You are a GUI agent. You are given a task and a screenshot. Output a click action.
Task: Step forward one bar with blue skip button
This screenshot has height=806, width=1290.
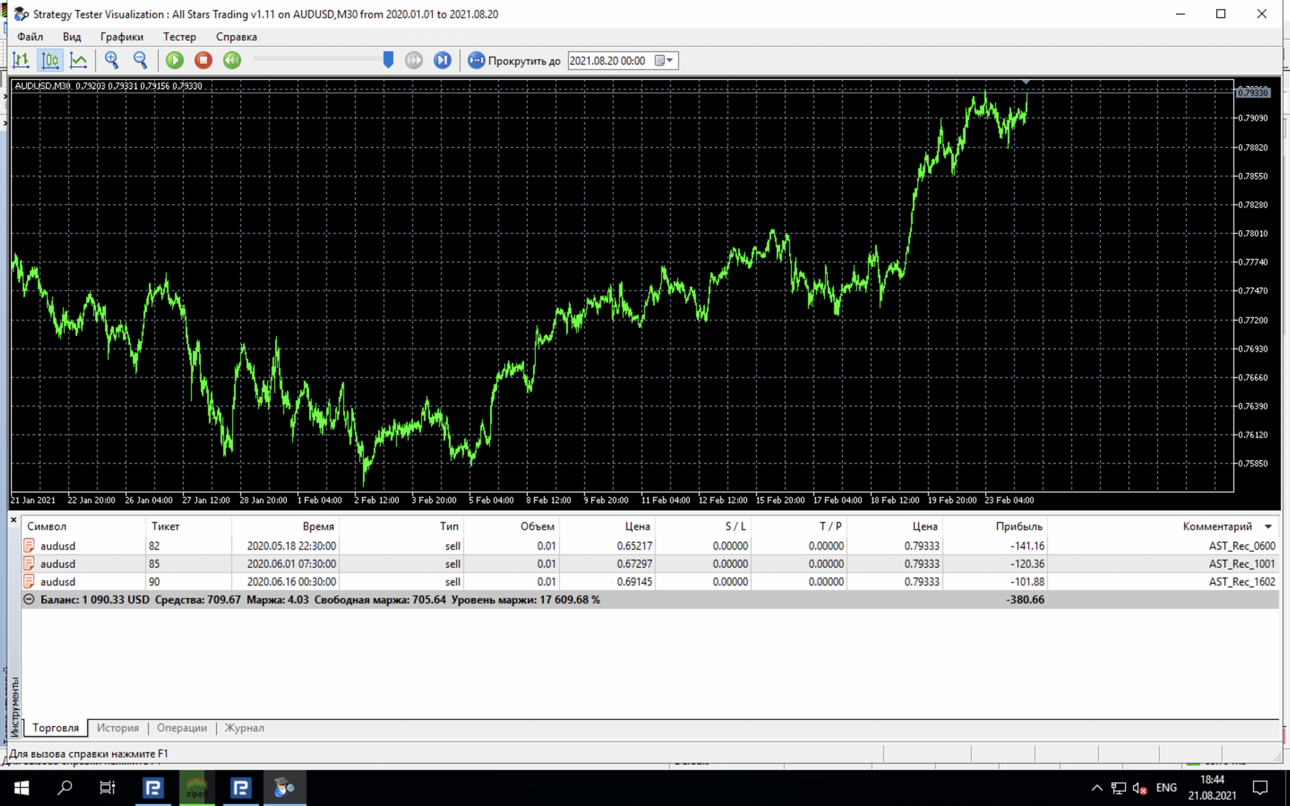442,61
